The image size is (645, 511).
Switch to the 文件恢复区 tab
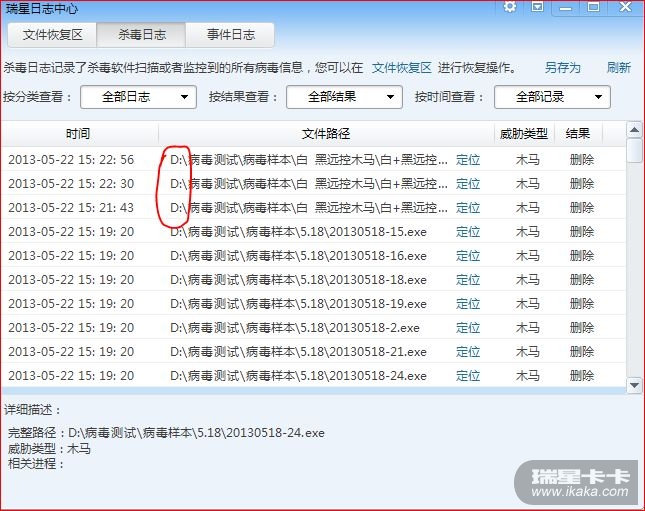coord(52,35)
